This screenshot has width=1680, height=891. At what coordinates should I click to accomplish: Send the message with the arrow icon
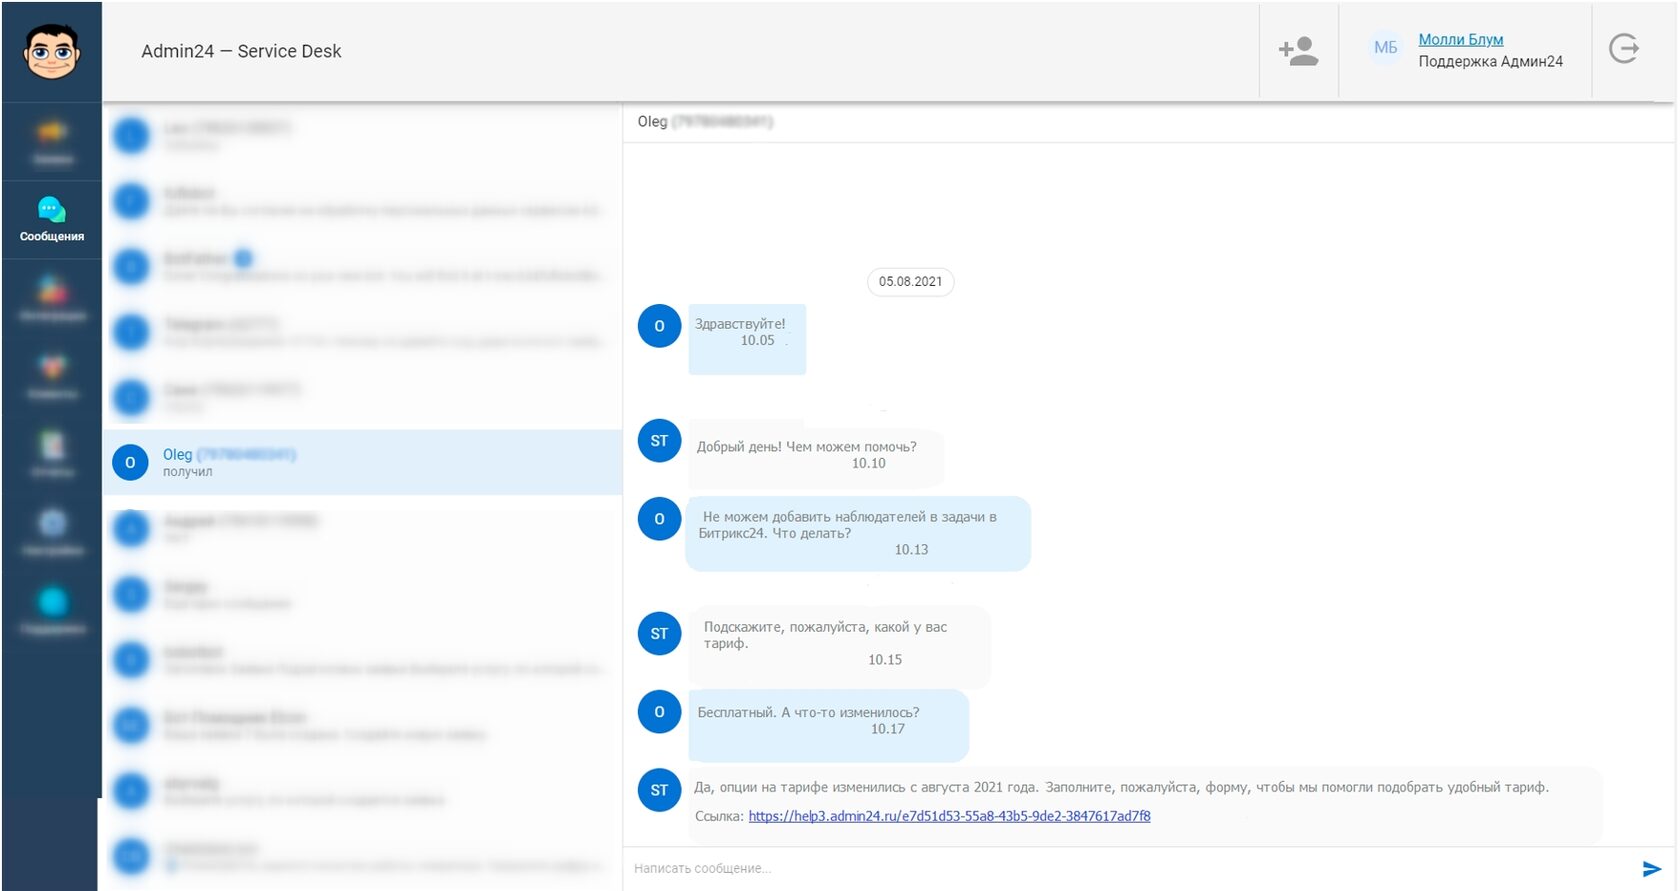coord(1651,869)
